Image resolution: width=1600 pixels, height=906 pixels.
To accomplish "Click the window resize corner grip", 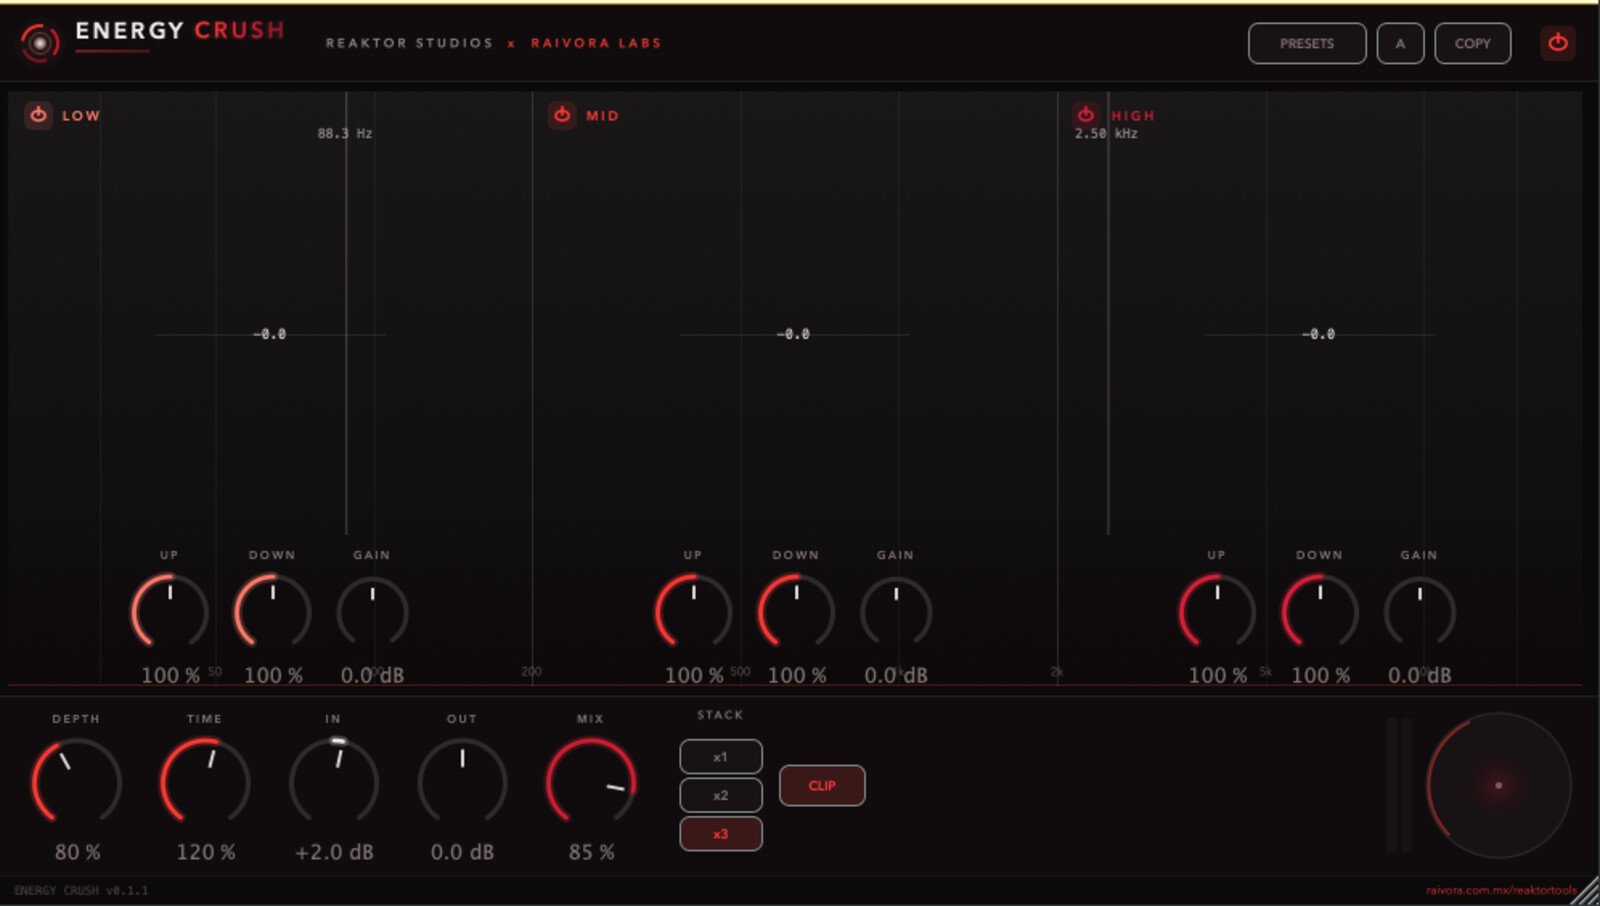I will point(1586,891).
